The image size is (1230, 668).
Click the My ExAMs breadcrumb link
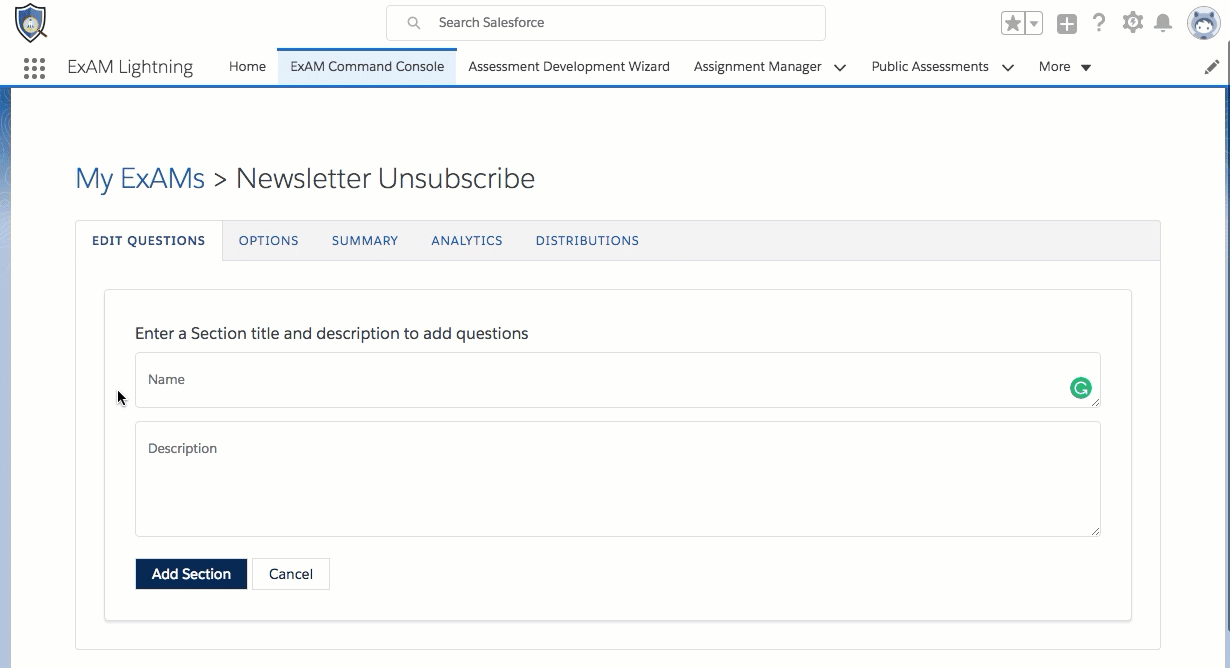click(140, 179)
